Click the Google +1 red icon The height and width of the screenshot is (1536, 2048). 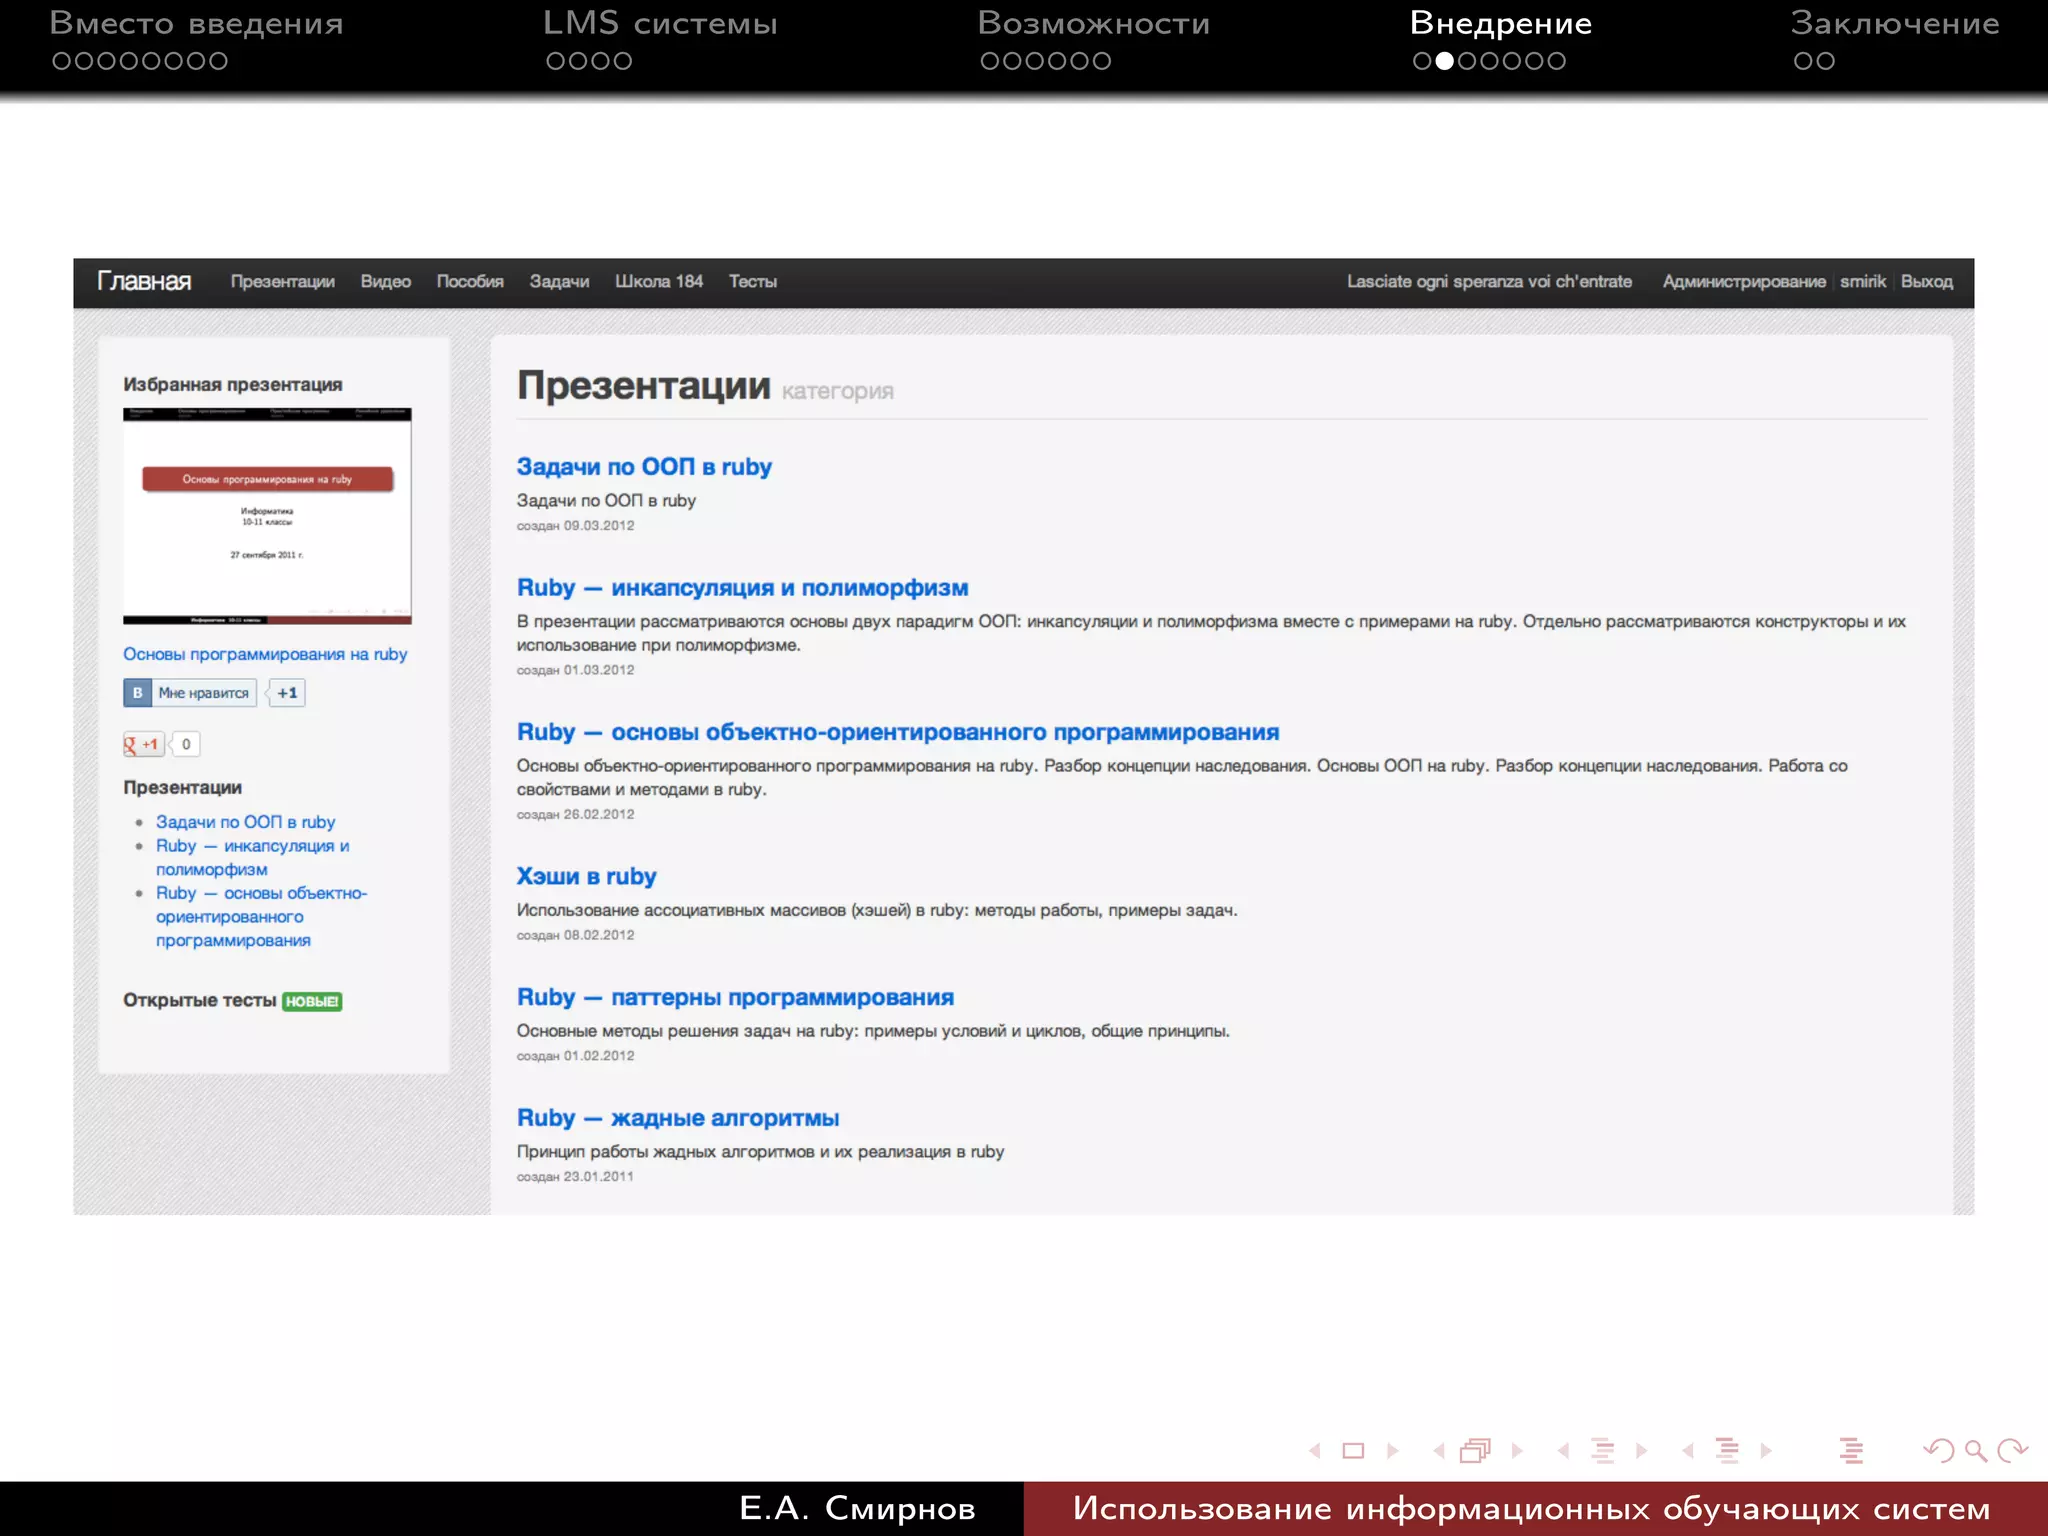click(142, 744)
